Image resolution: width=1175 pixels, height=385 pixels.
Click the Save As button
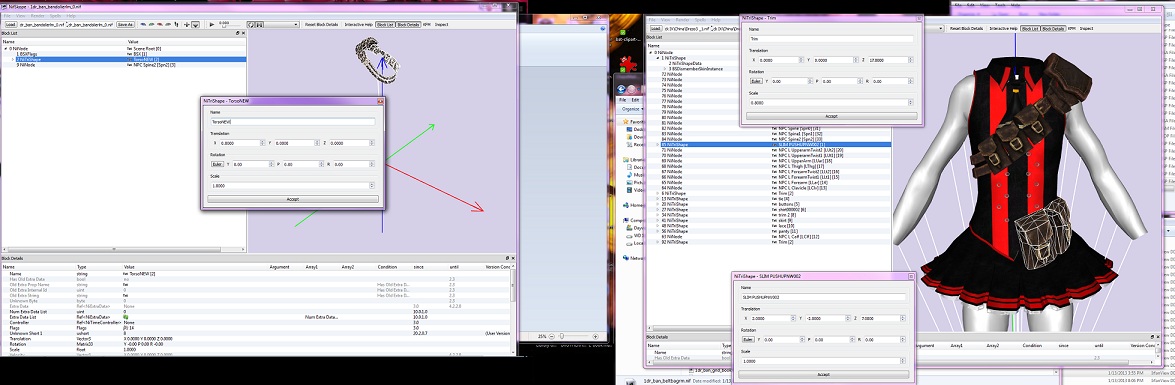point(125,25)
